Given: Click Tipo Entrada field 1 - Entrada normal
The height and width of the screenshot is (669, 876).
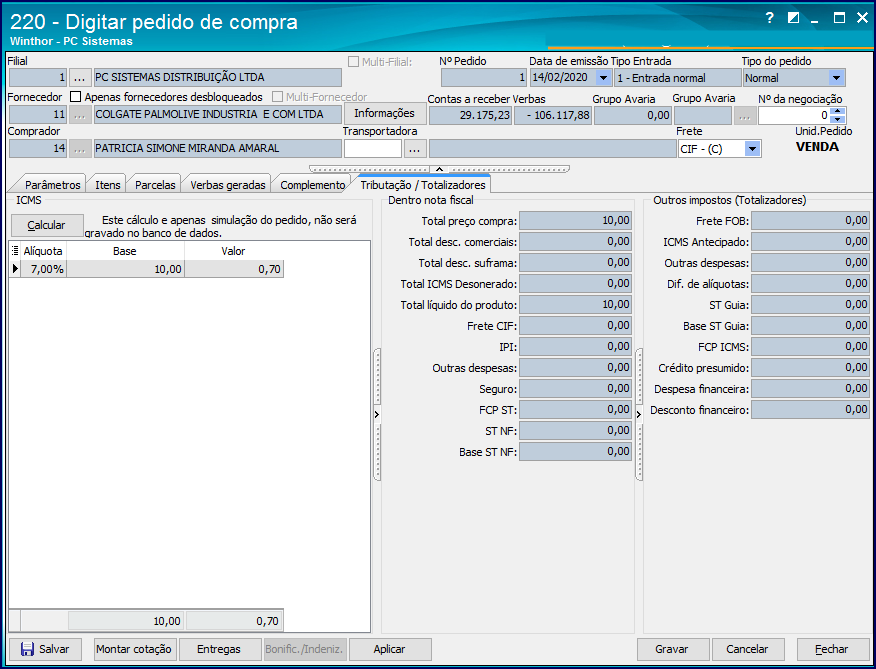Looking at the screenshot, I should tap(677, 78).
